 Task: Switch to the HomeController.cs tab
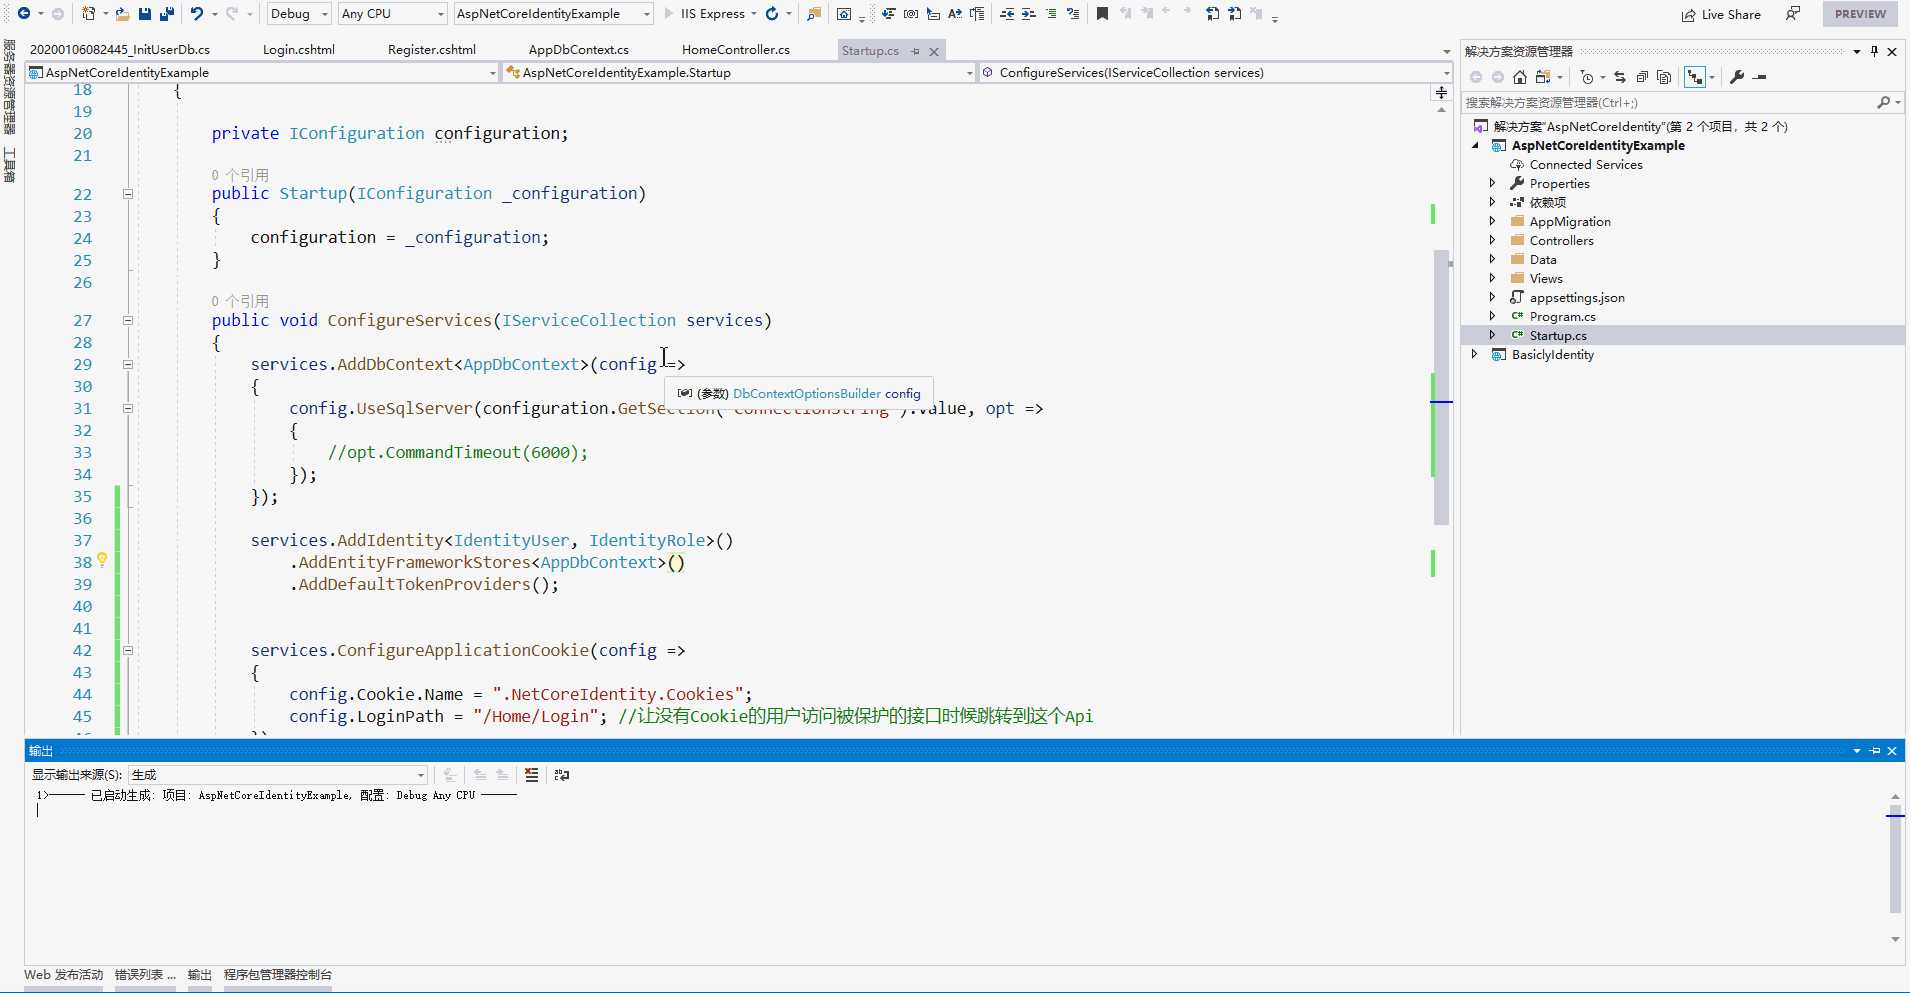(735, 50)
